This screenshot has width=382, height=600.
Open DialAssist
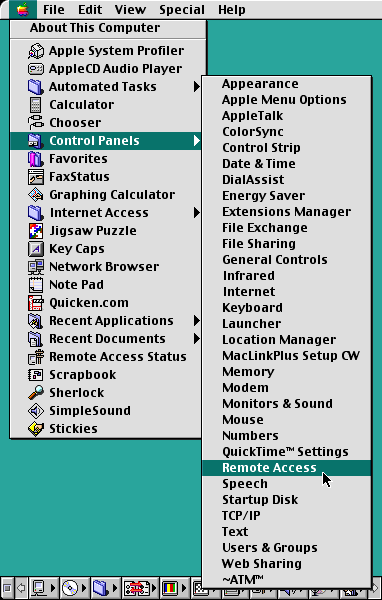pyautogui.click(x=287, y=179)
